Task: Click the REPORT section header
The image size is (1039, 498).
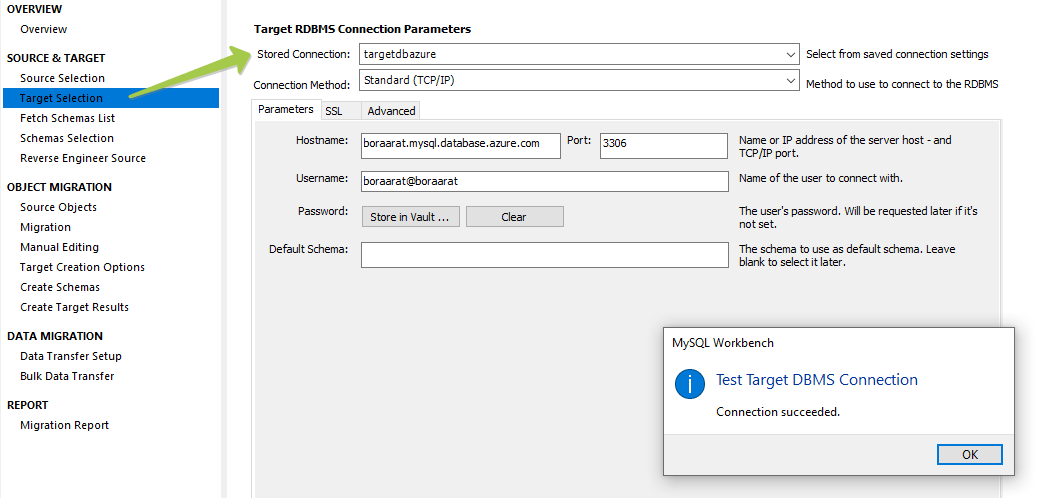Action: pyautogui.click(x=27, y=405)
